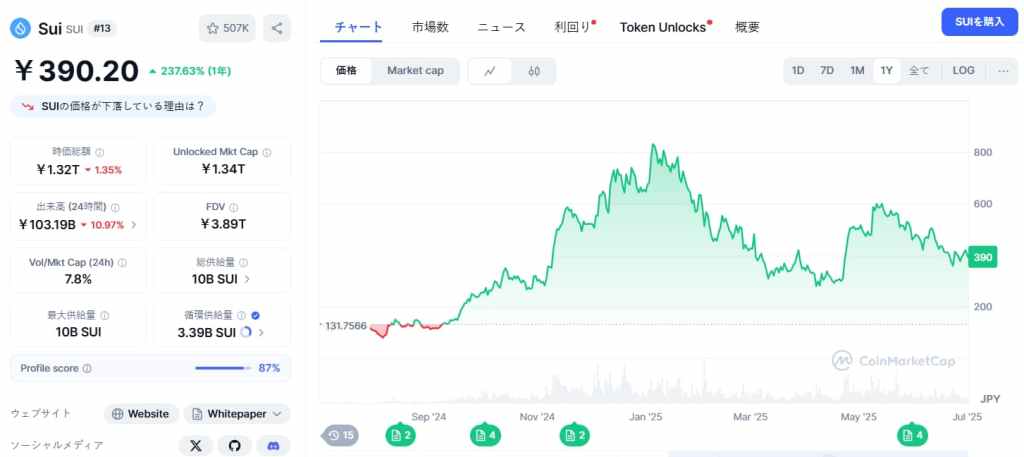Open the ニュース tab
The image size is (1024, 457).
pyautogui.click(x=501, y=27)
